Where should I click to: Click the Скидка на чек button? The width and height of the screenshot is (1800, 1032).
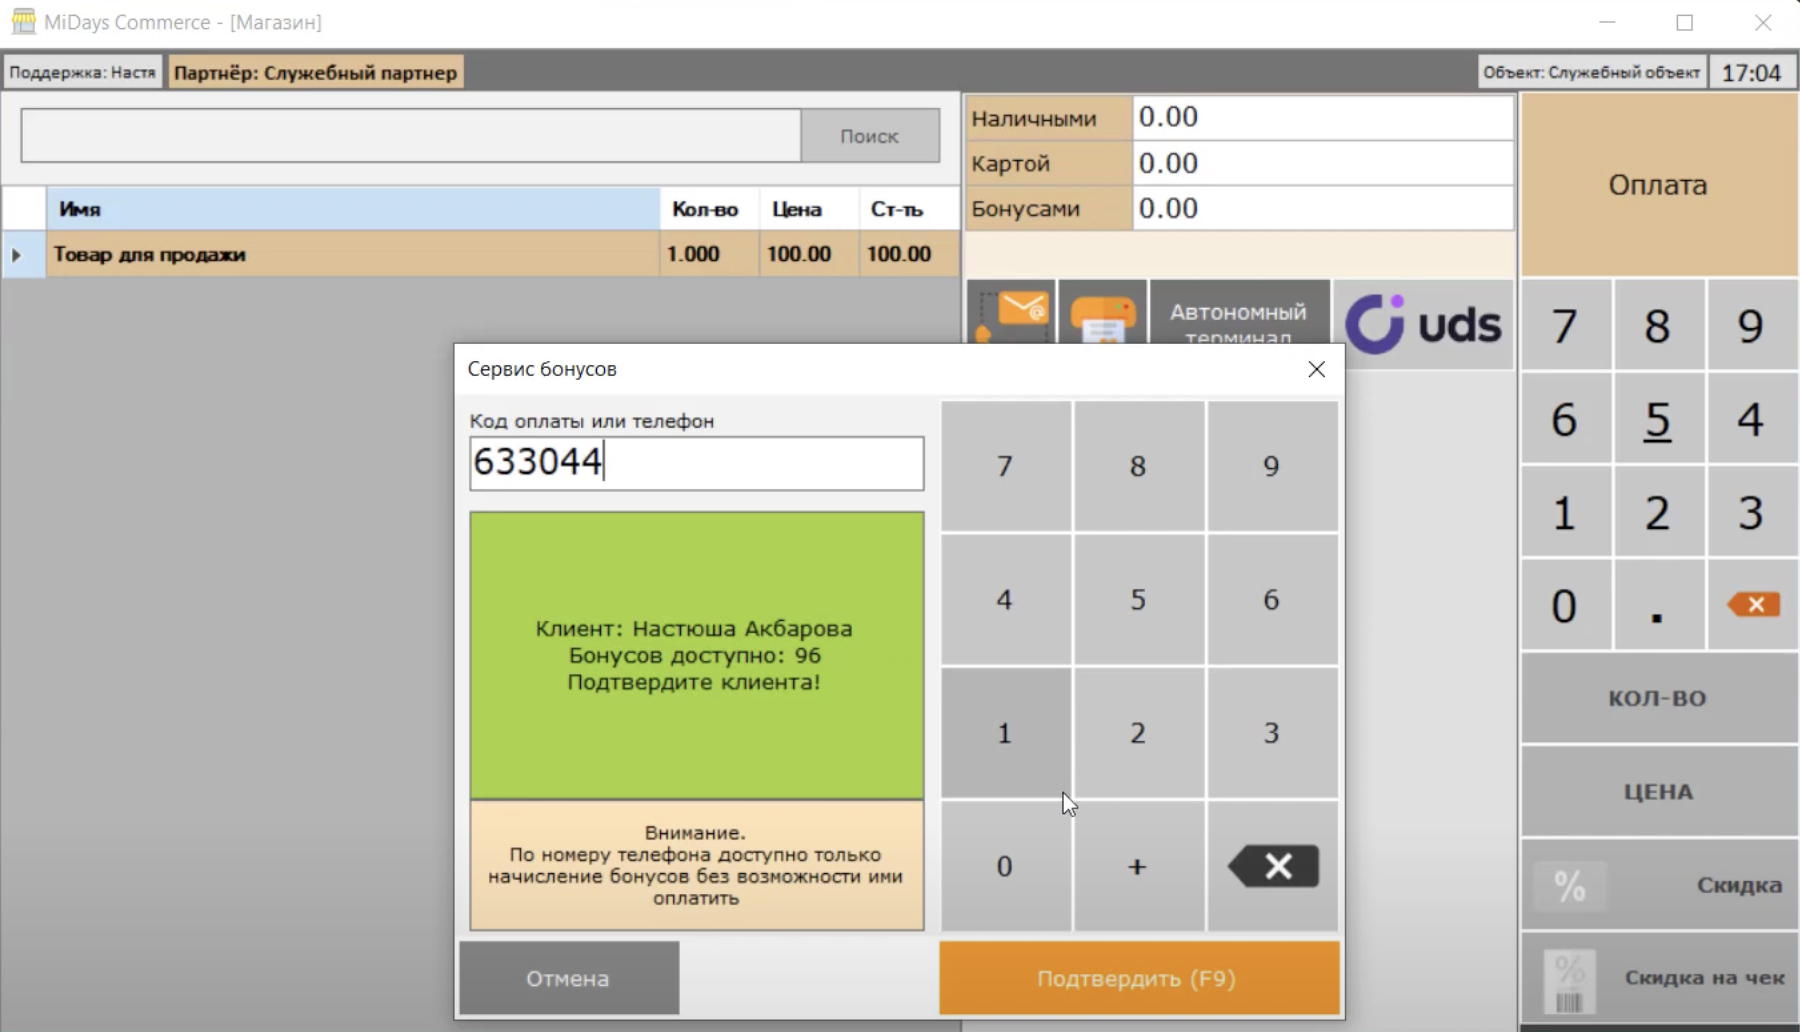pyautogui.click(x=1659, y=978)
